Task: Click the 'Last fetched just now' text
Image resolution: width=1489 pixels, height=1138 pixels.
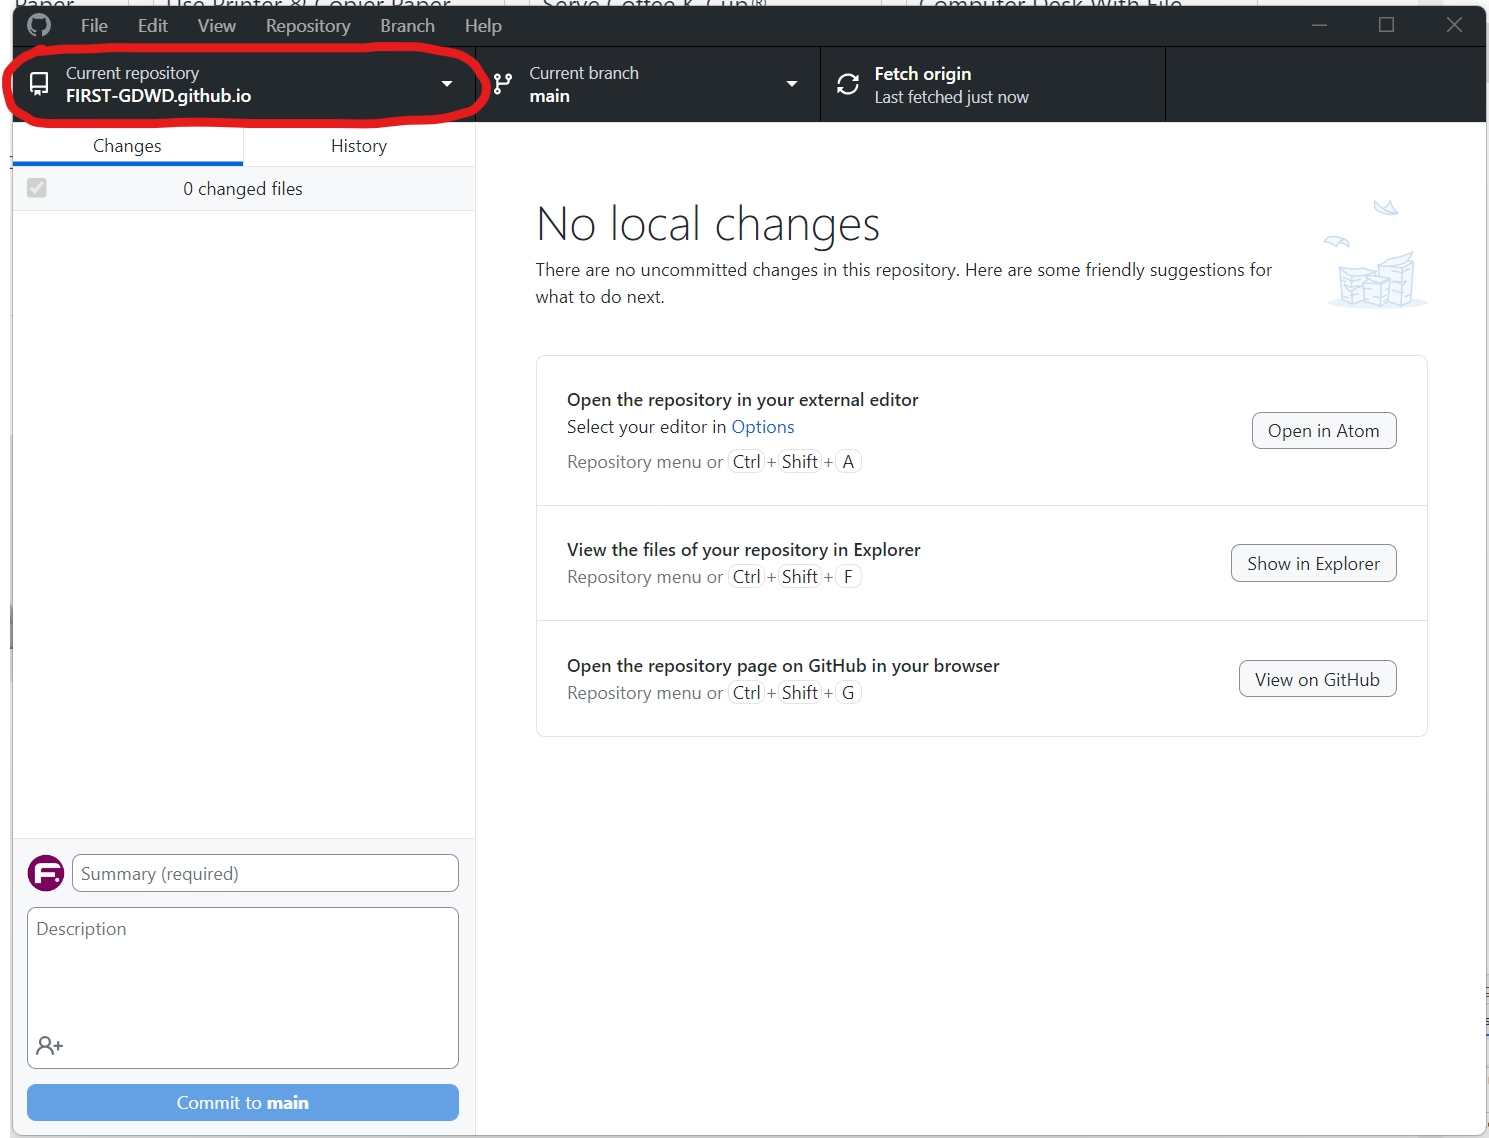Action: pos(952,98)
